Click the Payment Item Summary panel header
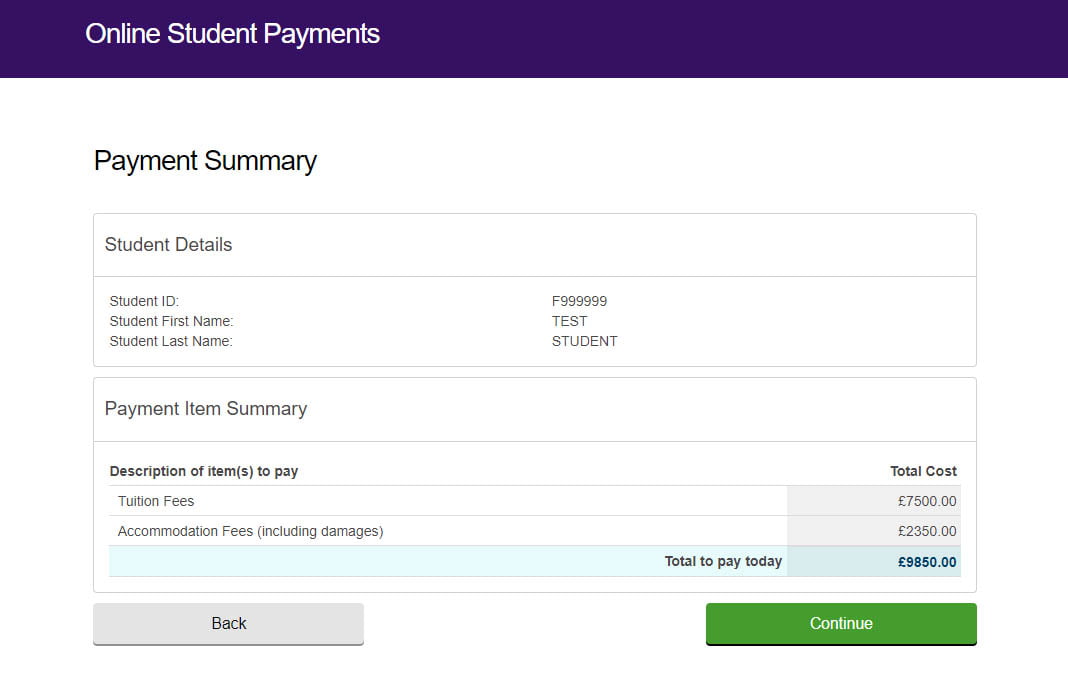Image resolution: width=1068 pixels, height=699 pixels. [205, 409]
